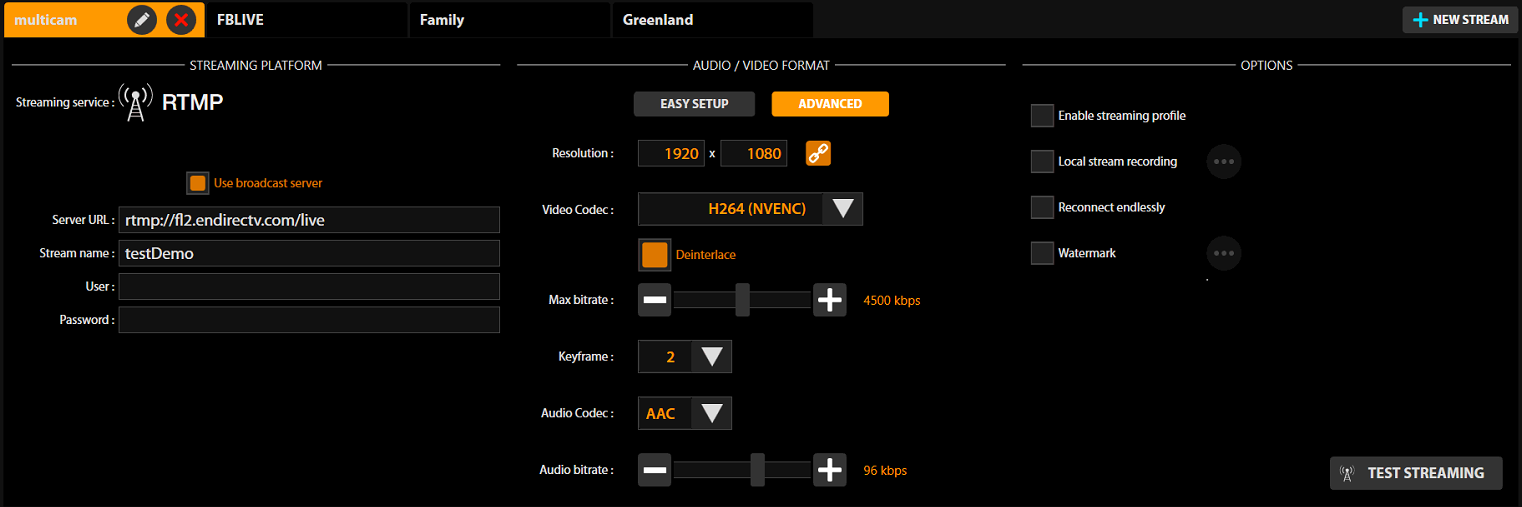Open Watermark settings ellipsis button
Image resolution: width=1522 pixels, height=507 pixels.
(1223, 253)
